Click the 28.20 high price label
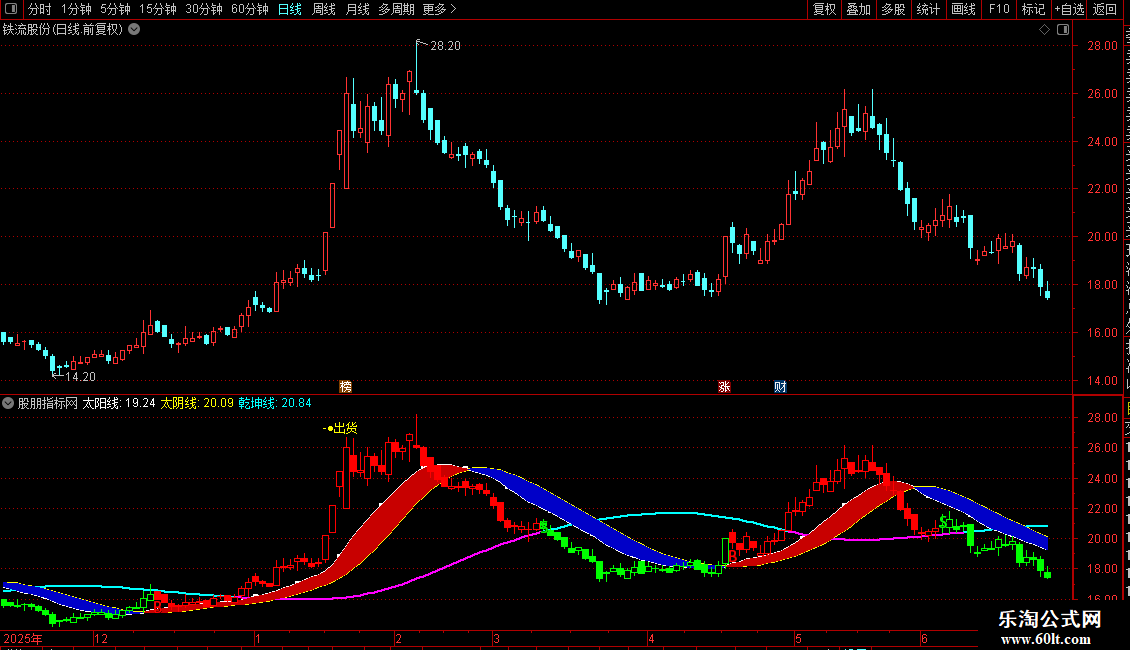 (x=445, y=45)
